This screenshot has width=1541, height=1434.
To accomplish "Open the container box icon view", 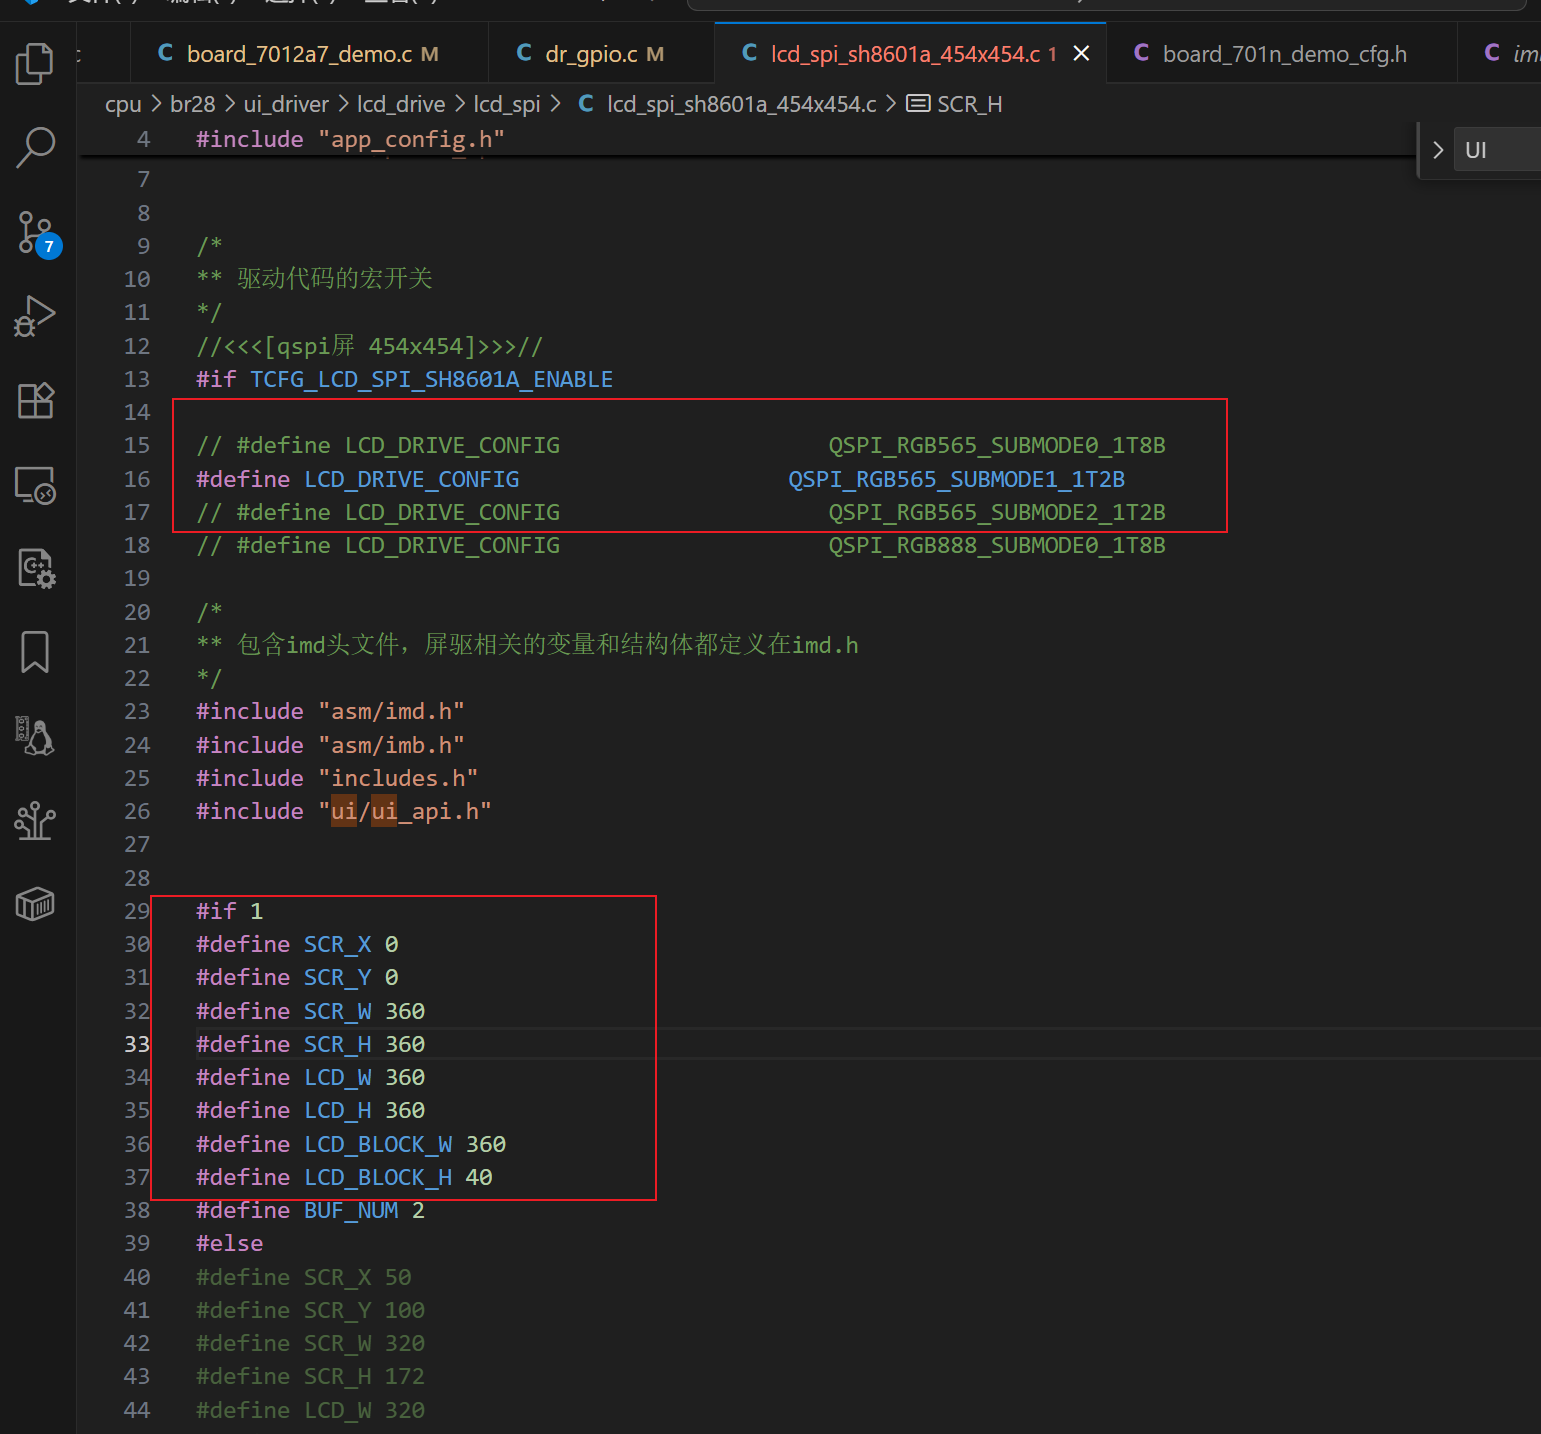I will point(35,904).
